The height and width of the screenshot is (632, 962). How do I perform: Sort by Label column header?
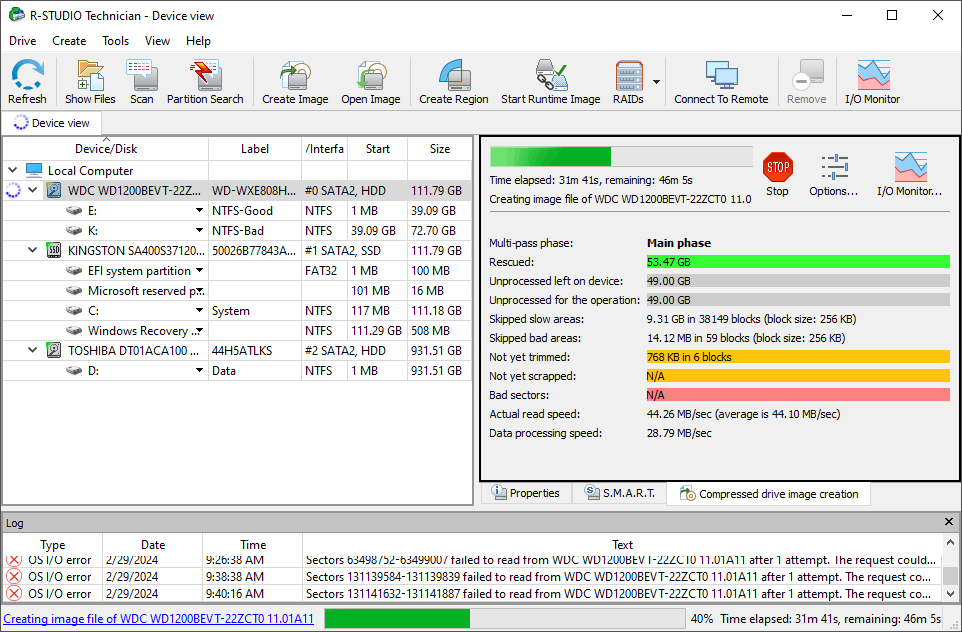tap(255, 148)
